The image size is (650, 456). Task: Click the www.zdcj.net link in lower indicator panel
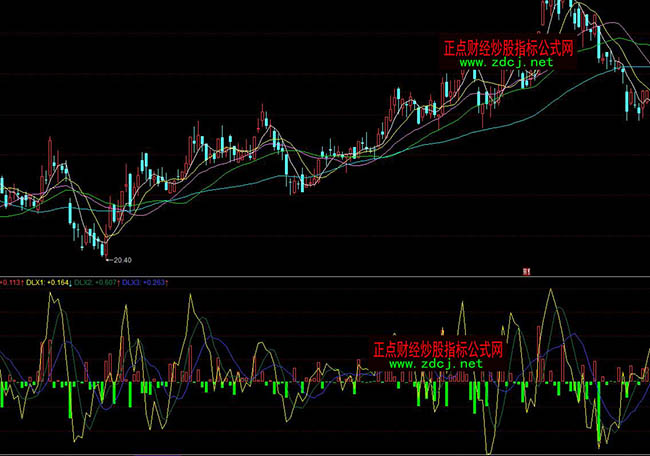(435, 364)
